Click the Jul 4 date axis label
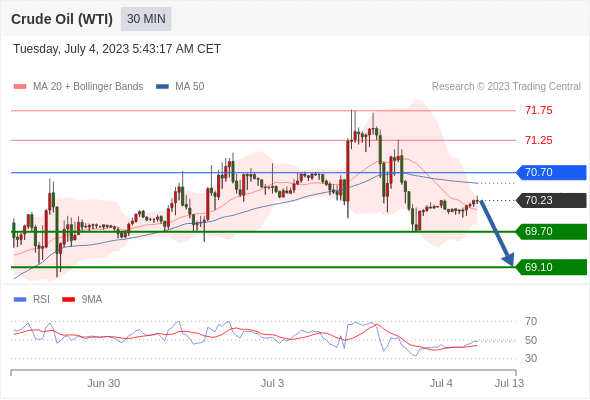This screenshot has width=590, height=400. click(x=441, y=383)
